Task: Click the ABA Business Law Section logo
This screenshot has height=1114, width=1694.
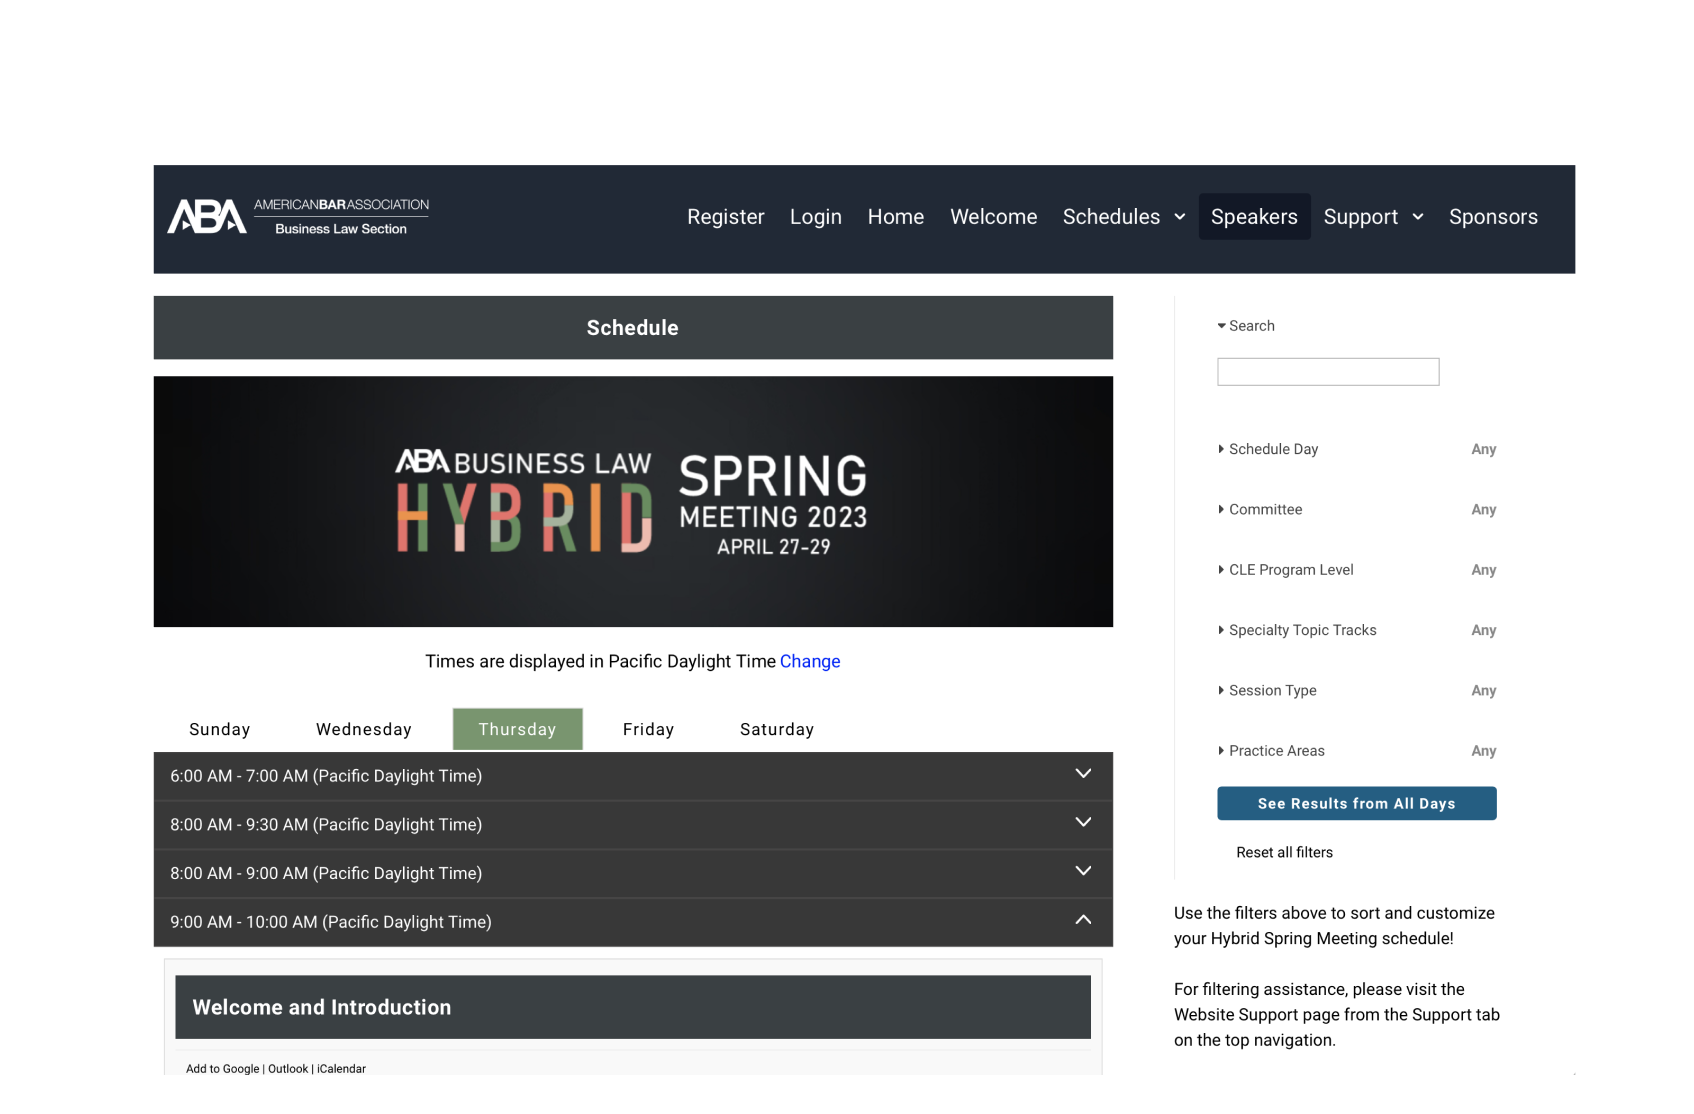Action: pyautogui.click(x=298, y=216)
